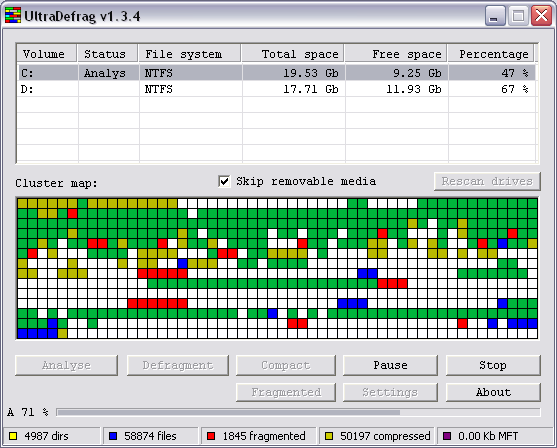Open the Settings dialog
The width and height of the screenshot is (557, 448).
coord(390,392)
